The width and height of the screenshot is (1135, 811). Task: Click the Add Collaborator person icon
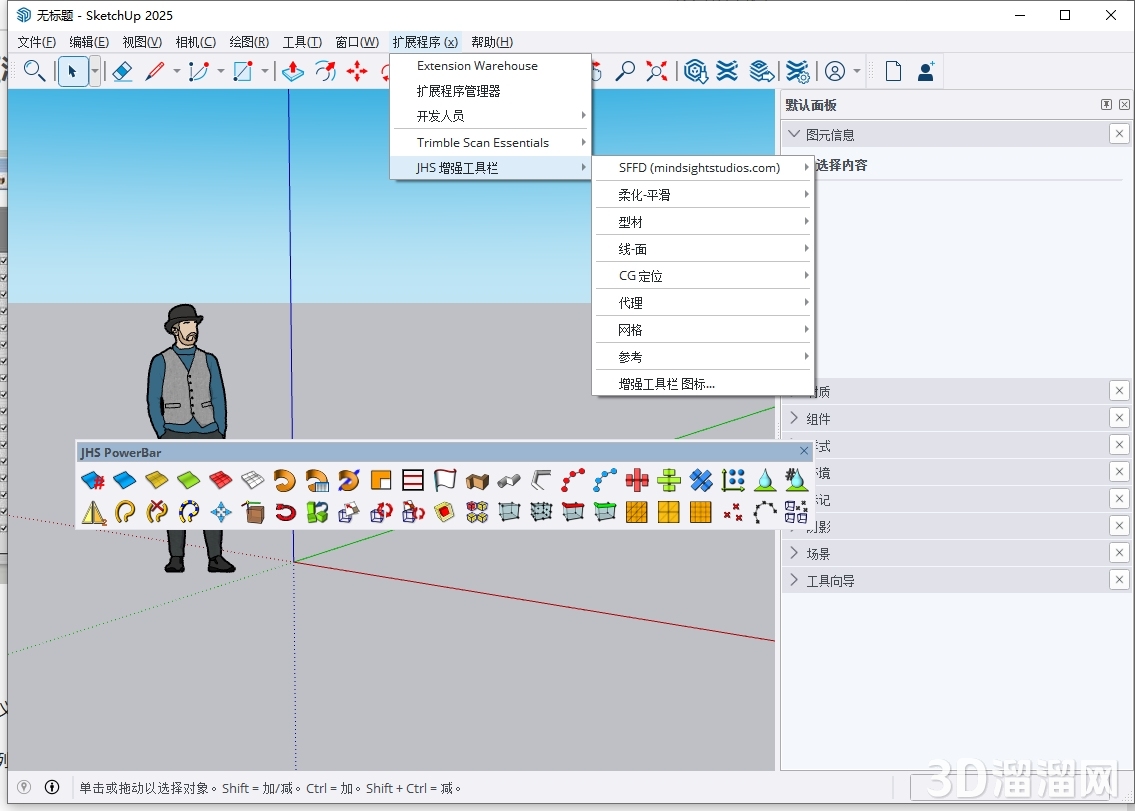[x=925, y=71]
